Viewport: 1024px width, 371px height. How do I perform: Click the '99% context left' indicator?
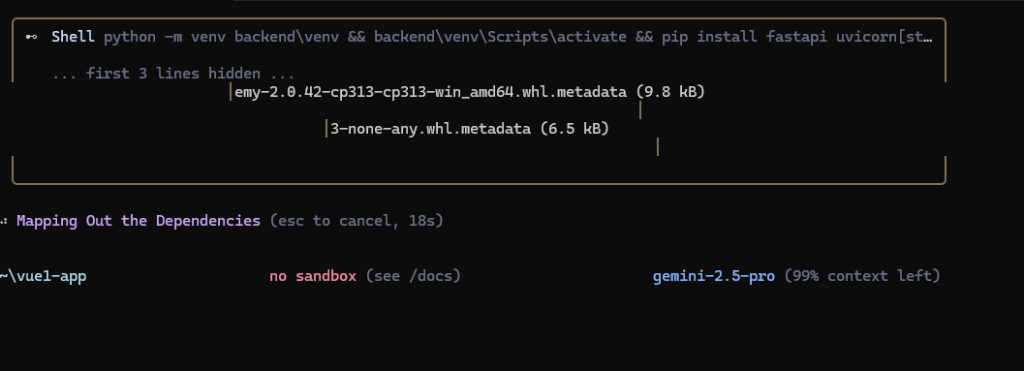[862, 276]
